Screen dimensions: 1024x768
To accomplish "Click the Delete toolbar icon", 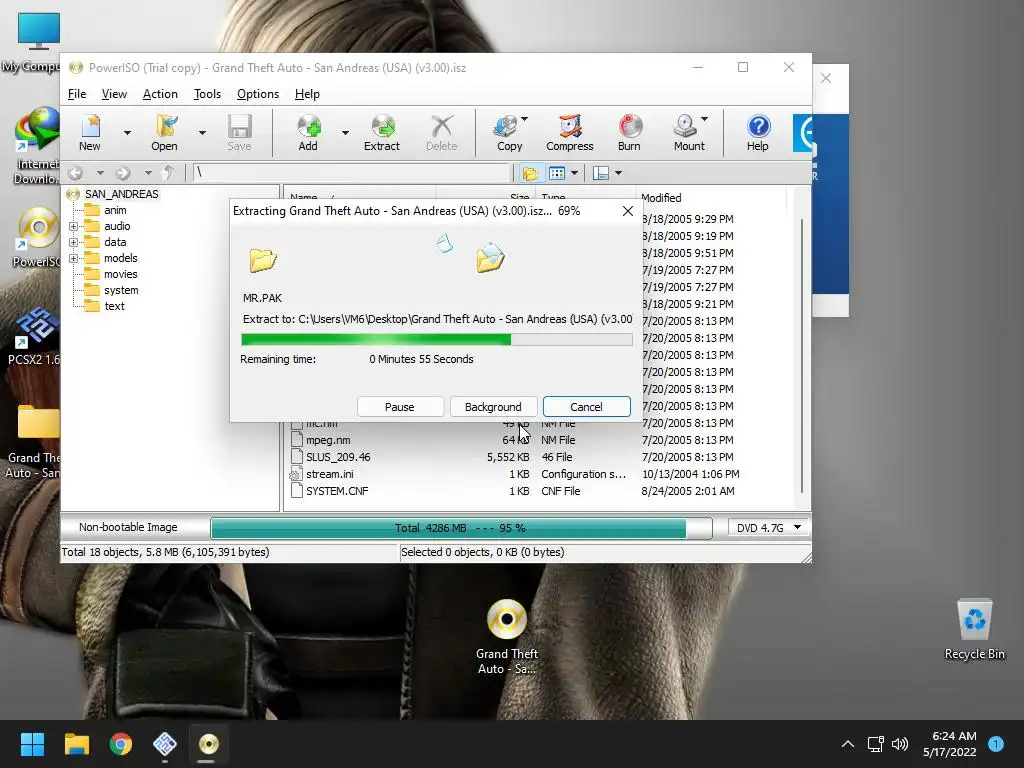I will pos(441,133).
